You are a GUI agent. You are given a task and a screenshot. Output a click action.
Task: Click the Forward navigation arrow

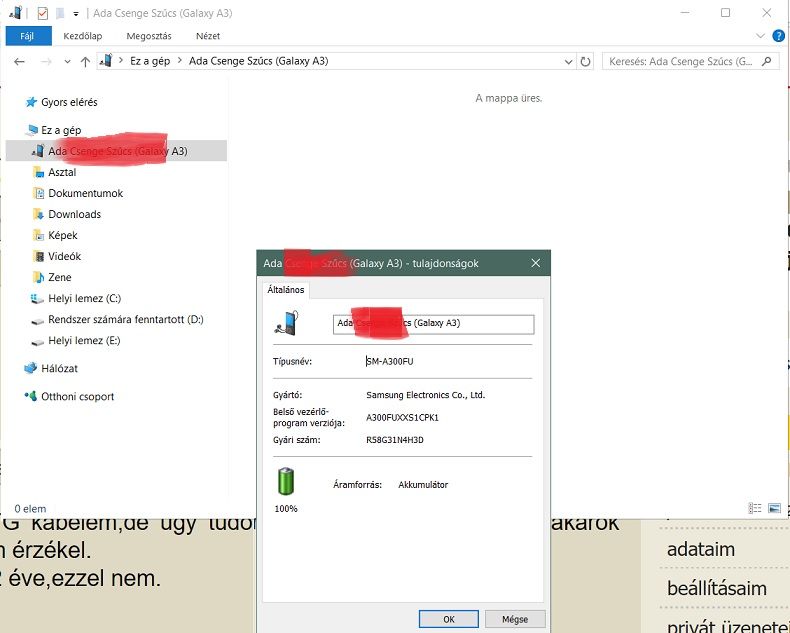pyautogui.click(x=46, y=61)
